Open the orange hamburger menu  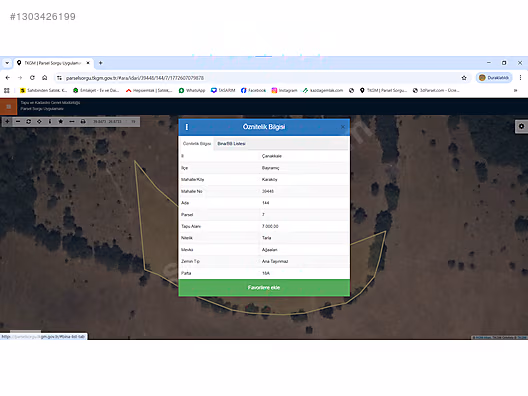[x=9, y=107]
